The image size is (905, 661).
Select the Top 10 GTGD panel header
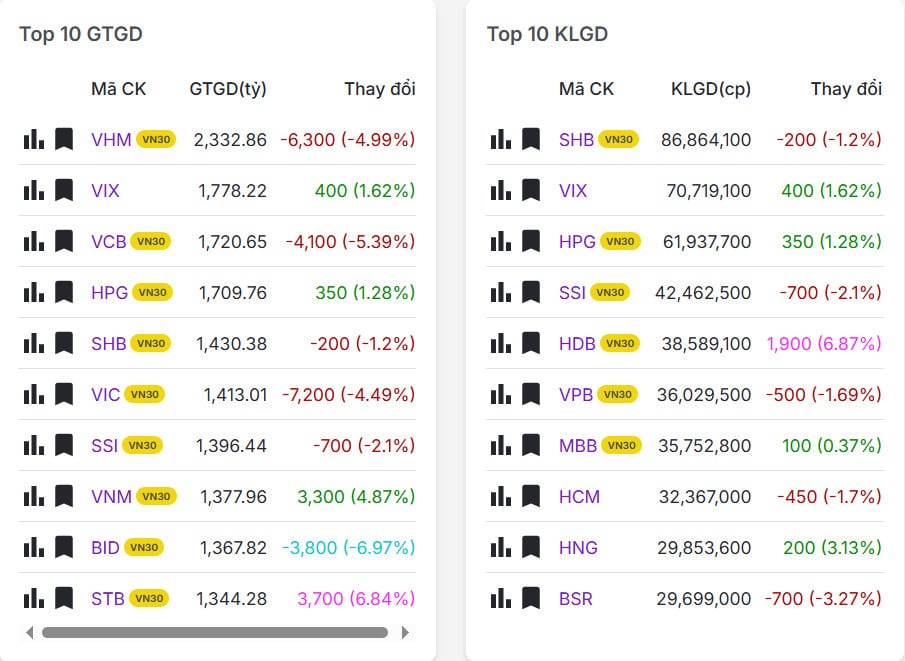coord(80,33)
